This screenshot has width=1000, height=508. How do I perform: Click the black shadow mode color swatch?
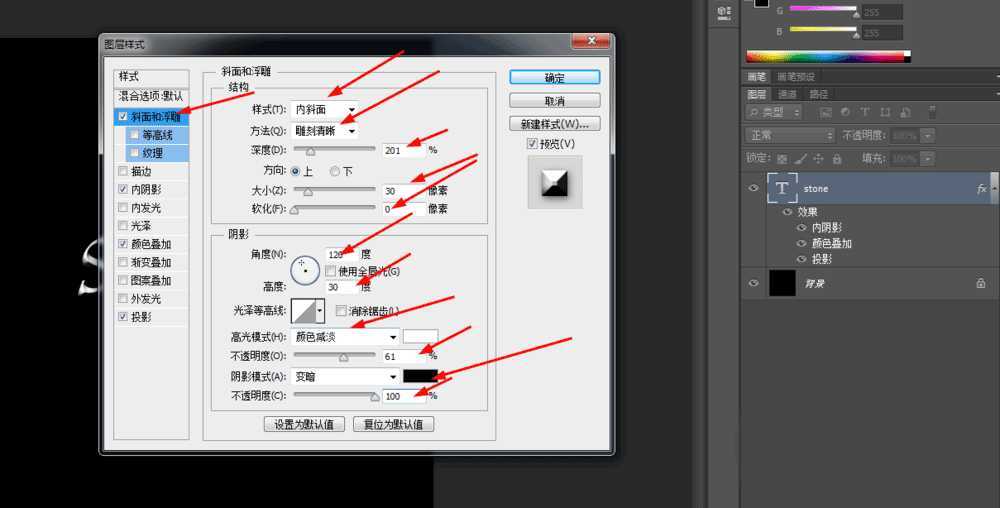pyautogui.click(x=420, y=377)
